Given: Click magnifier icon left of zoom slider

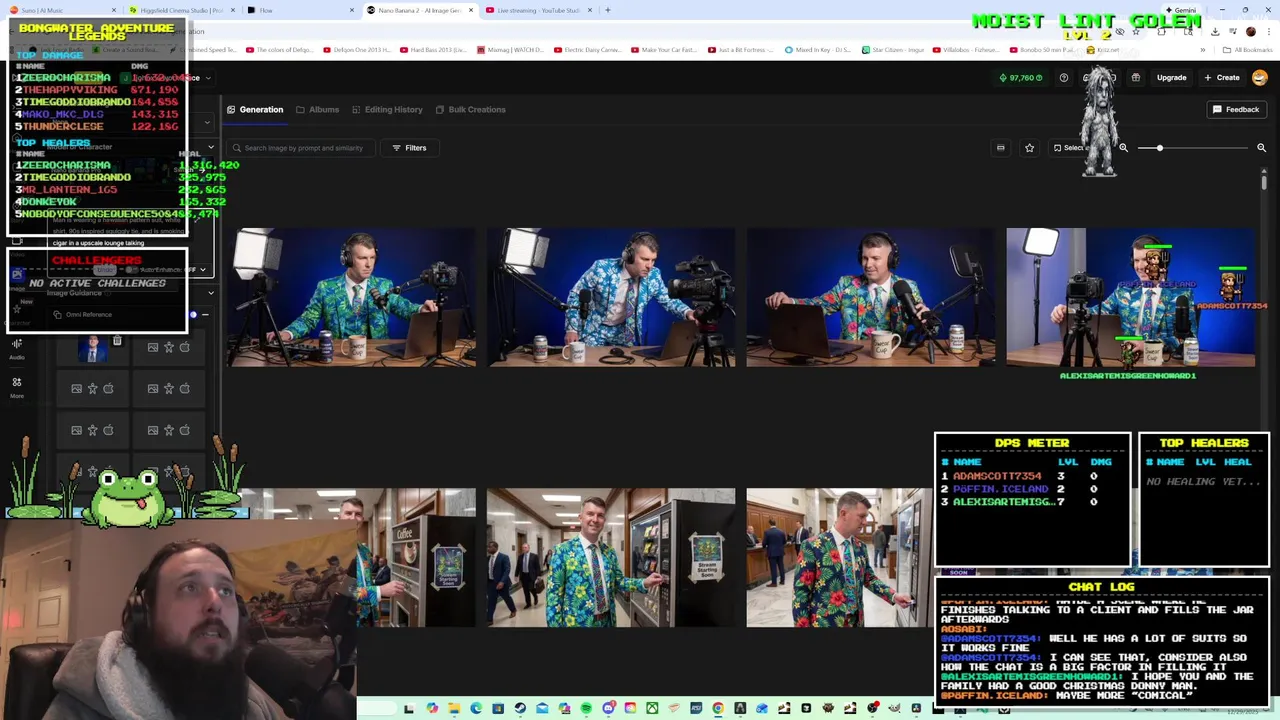Looking at the screenshot, I should pyautogui.click(x=1123, y=148).
